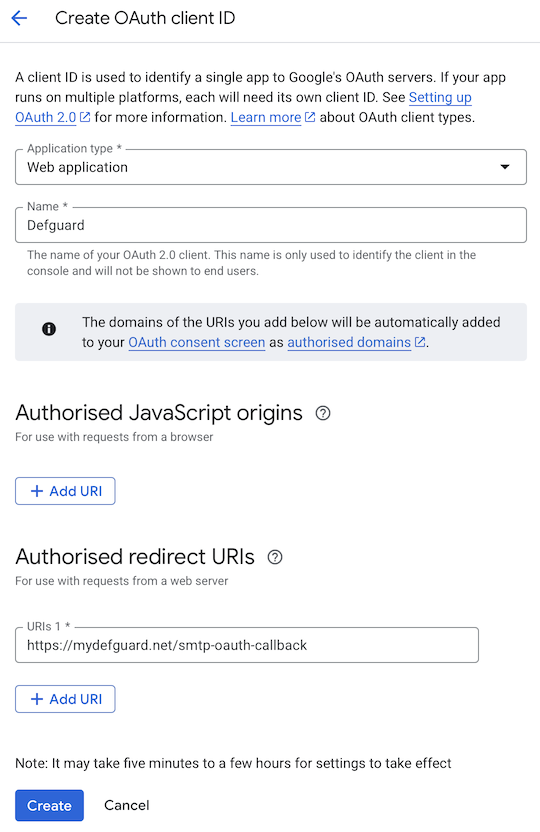Go back using the left arrow icon

19,18
